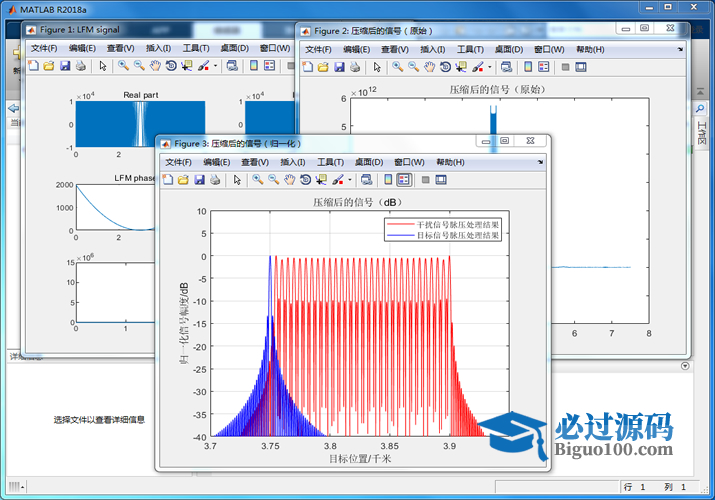Open 查看(V) menu in Figure 3
This screenshot has width=715, height=500.
(255, 162)
